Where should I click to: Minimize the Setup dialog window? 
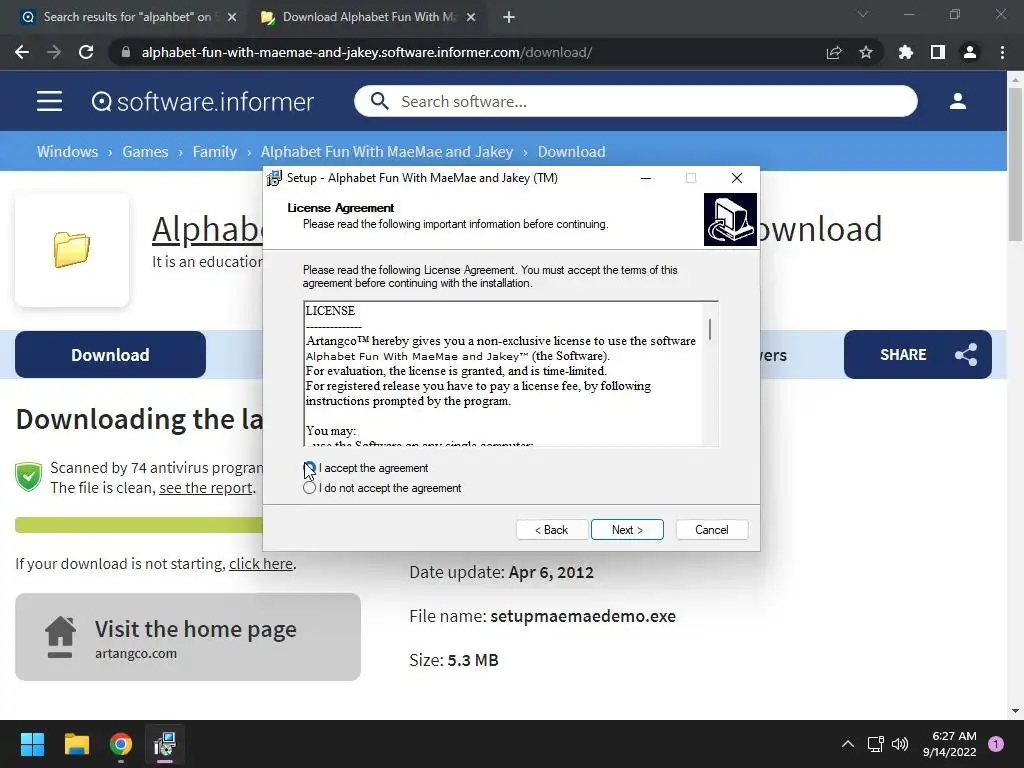646,178
